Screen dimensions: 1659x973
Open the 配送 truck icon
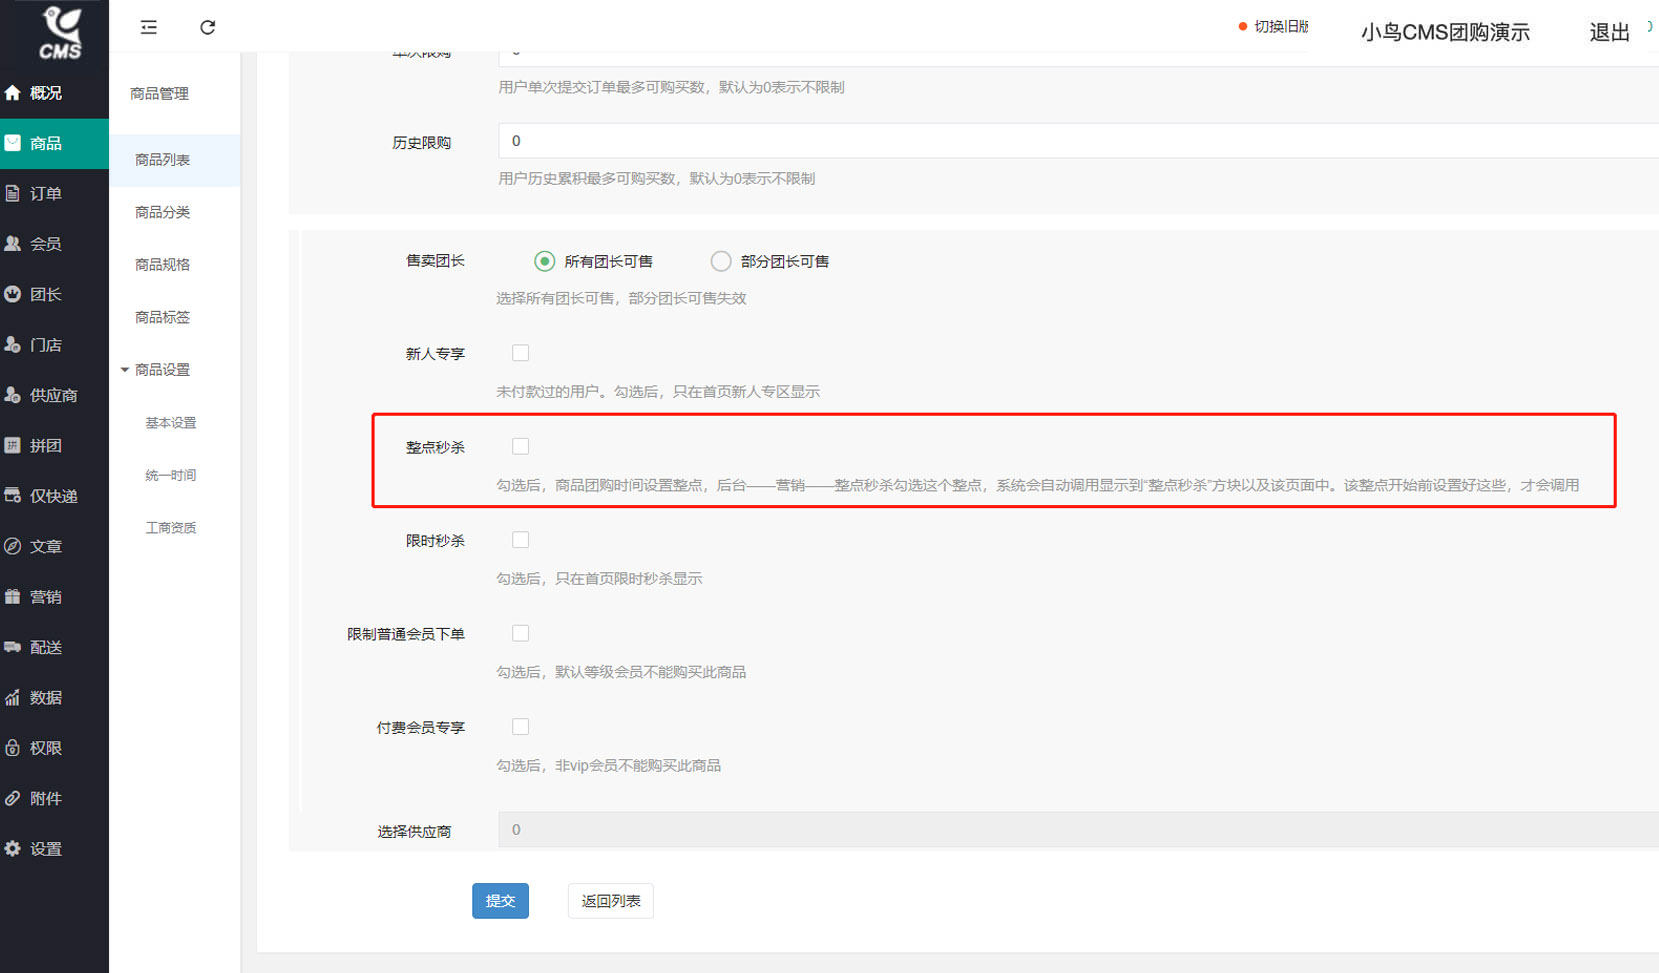coord(13,647)
